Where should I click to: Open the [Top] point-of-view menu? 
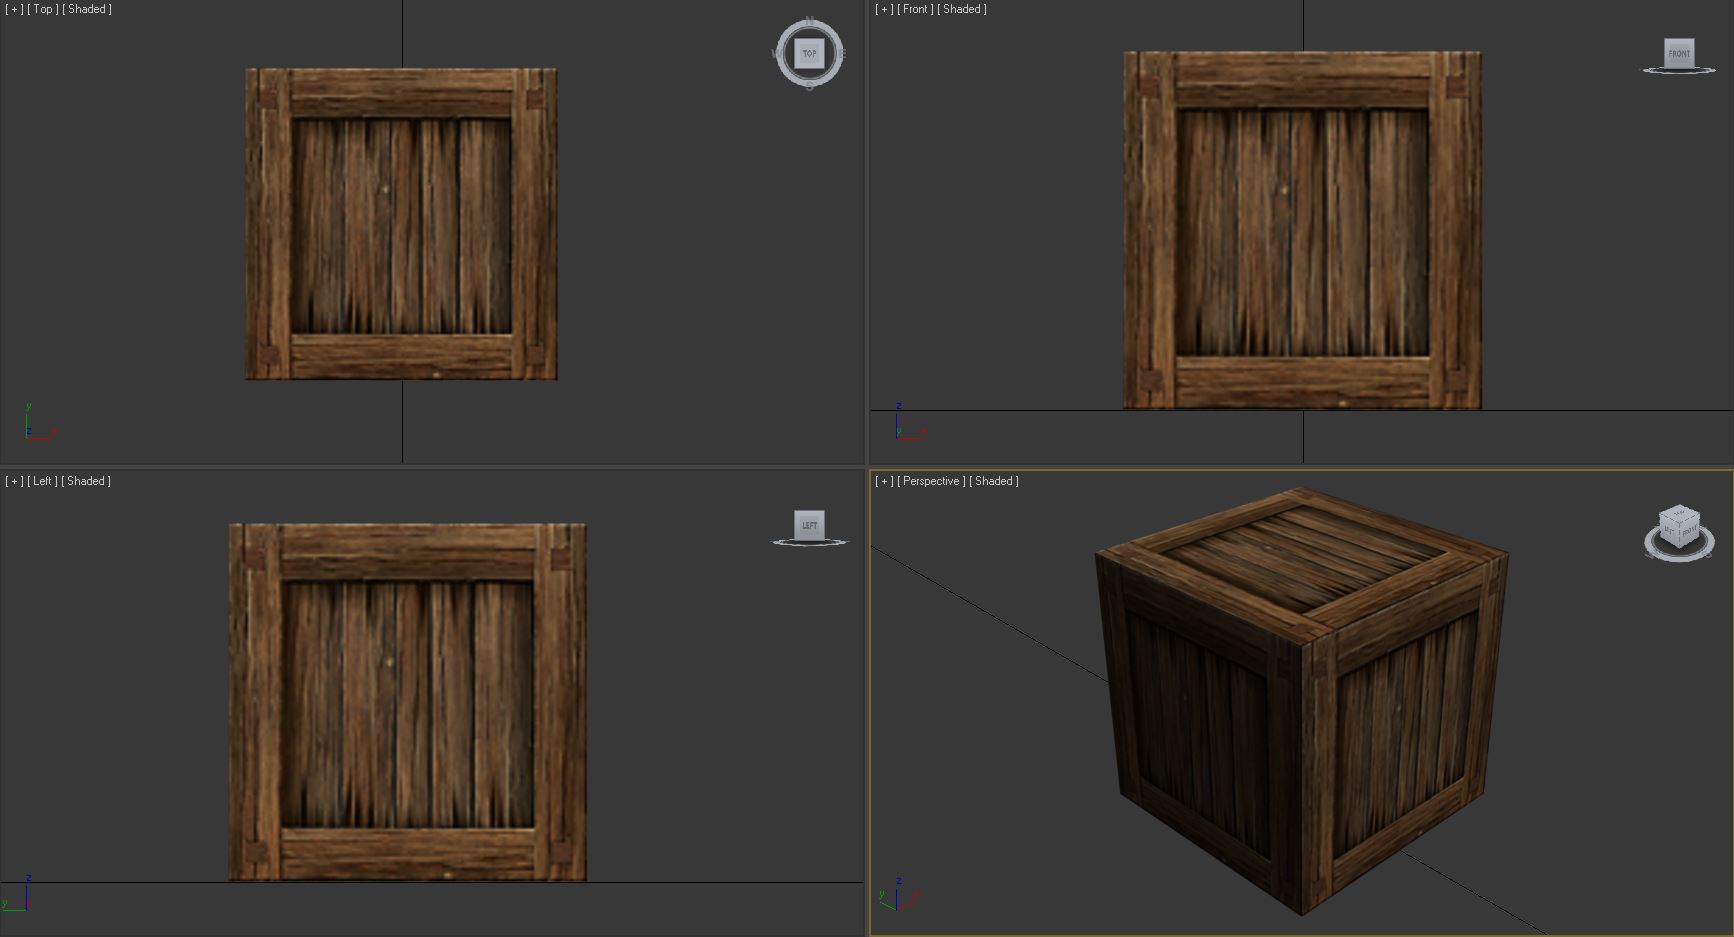[43, 9]
